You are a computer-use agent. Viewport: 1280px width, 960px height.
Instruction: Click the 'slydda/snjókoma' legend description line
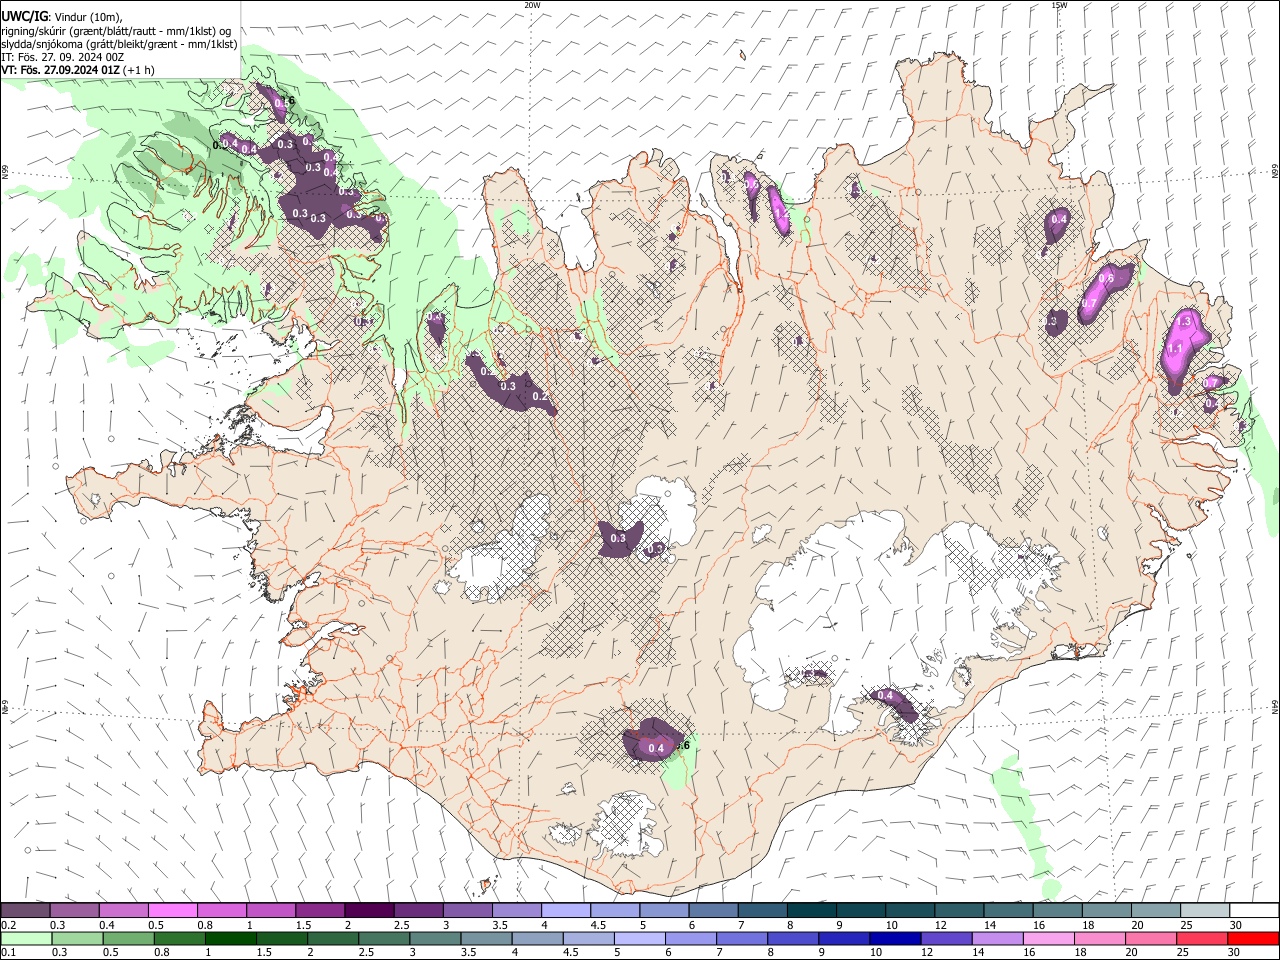[x=119, y=44]
